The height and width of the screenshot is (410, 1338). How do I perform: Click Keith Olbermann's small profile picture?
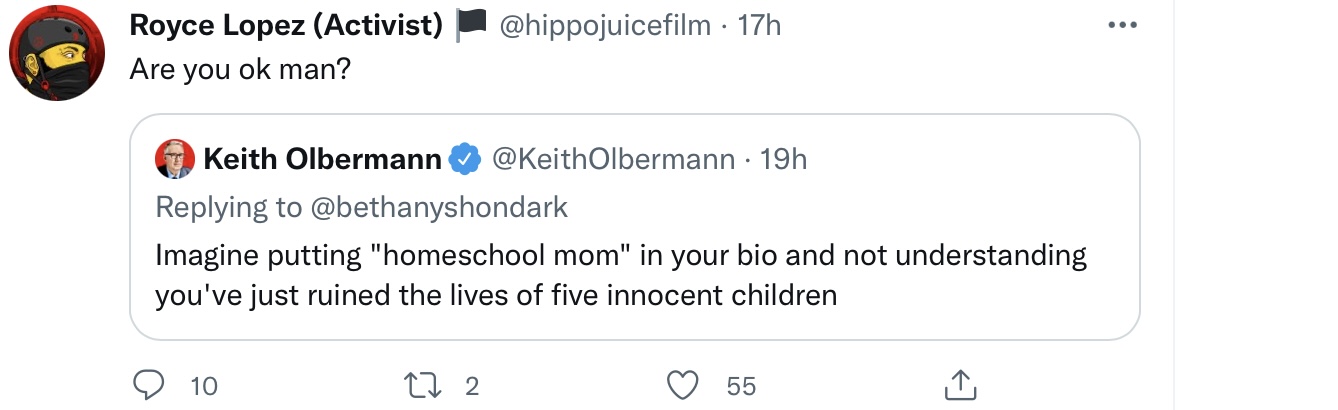(174, 159)
